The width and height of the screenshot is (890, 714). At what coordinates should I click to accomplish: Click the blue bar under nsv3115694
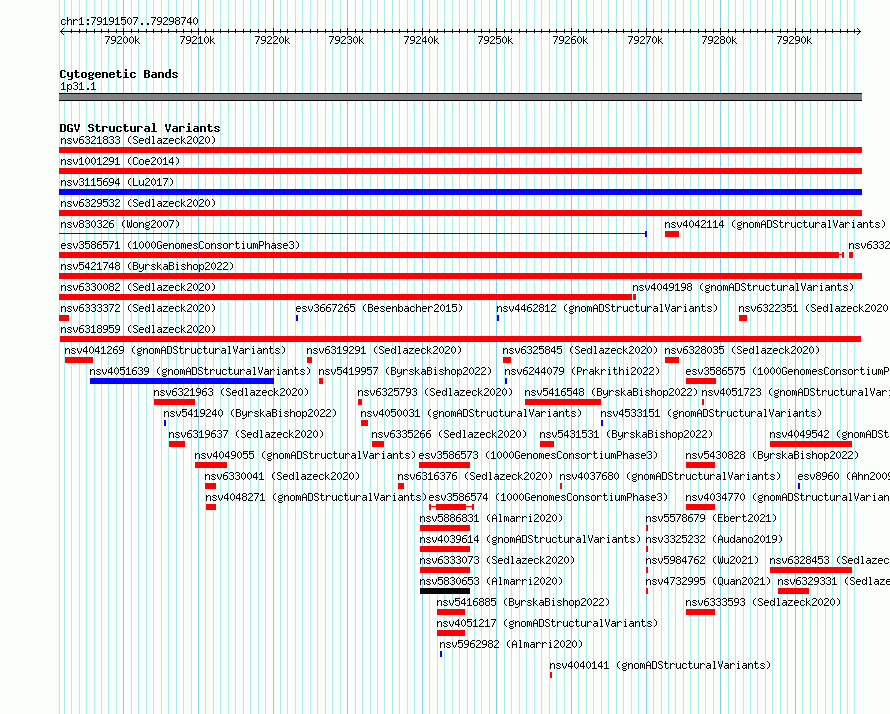pos(460,192)
